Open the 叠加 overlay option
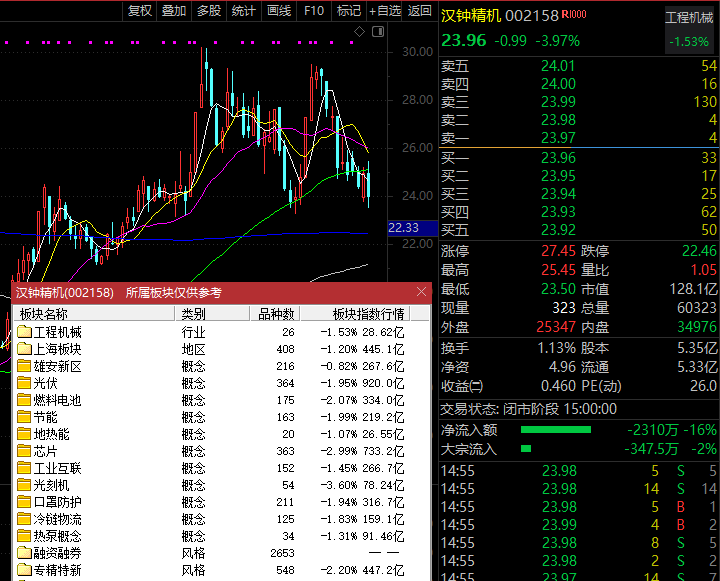720x581 pixels. (x=174, y=11)
